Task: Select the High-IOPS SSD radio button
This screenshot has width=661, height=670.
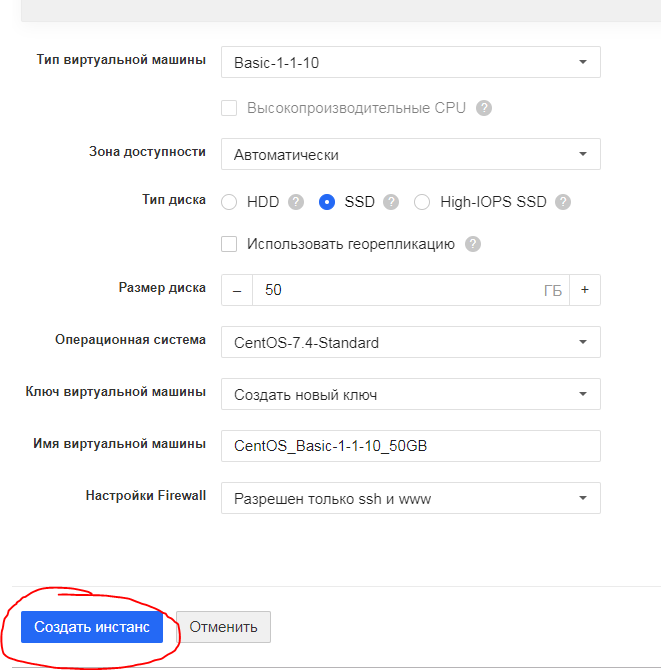Action: (422, 202)
